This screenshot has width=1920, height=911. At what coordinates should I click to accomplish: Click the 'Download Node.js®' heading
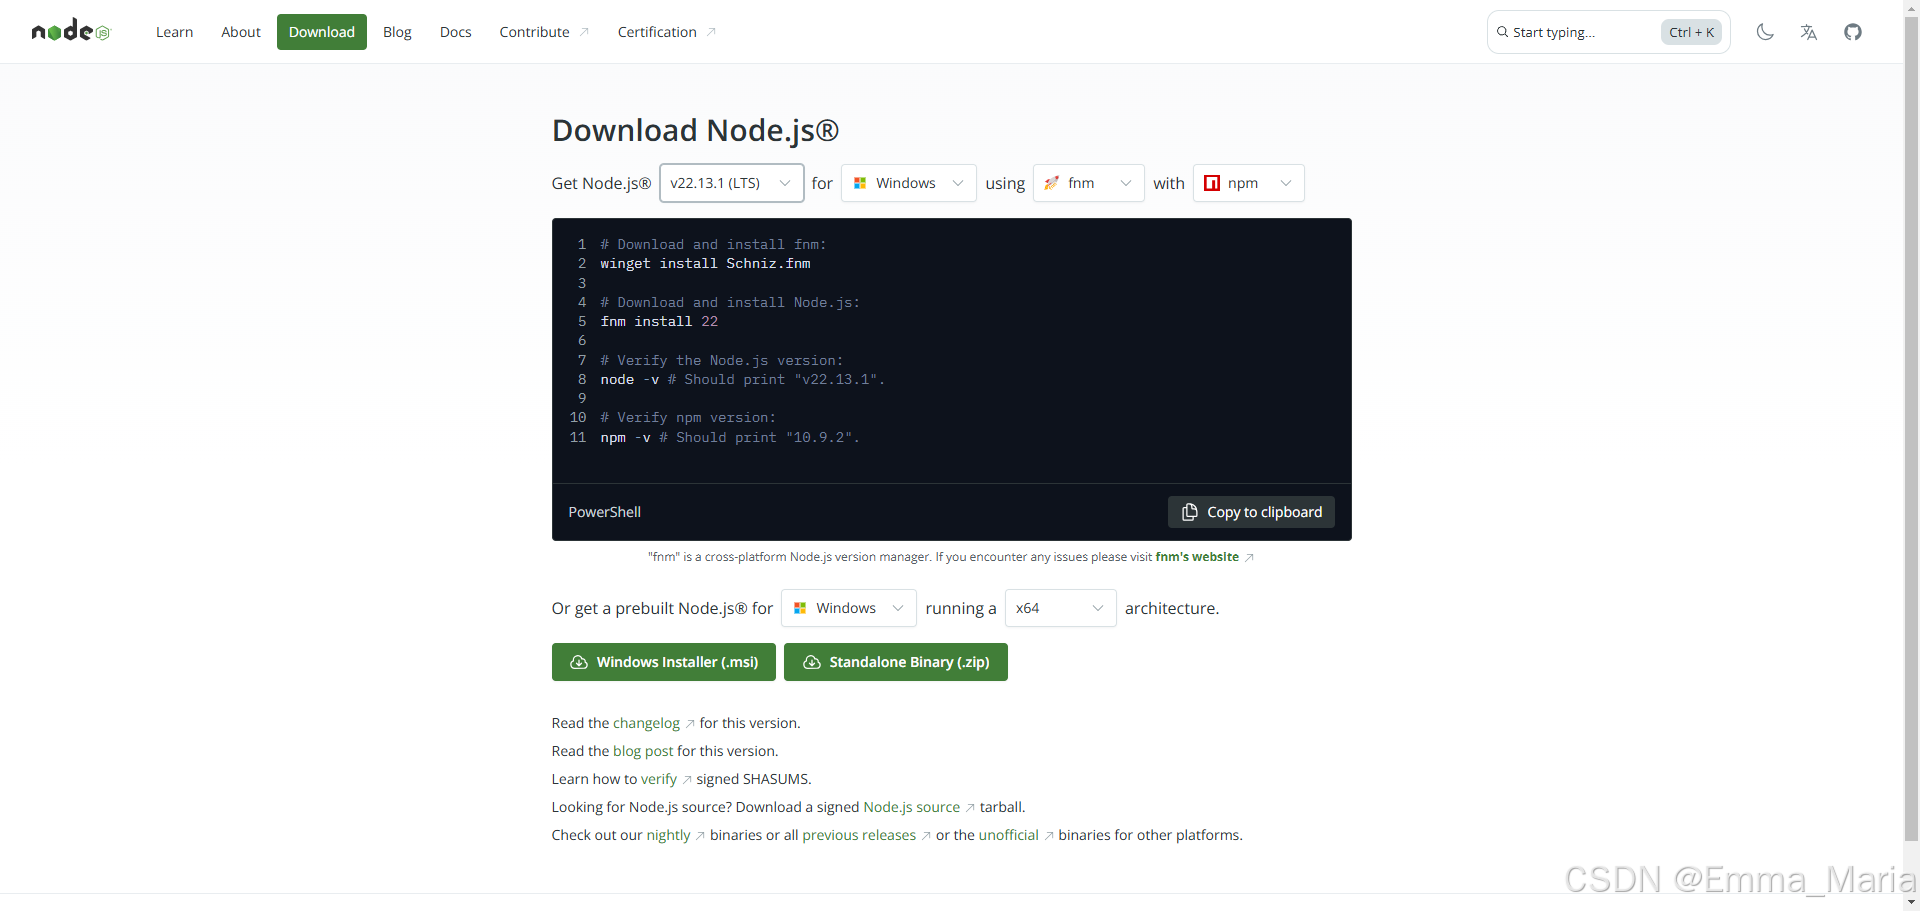(x=695, y=130)
